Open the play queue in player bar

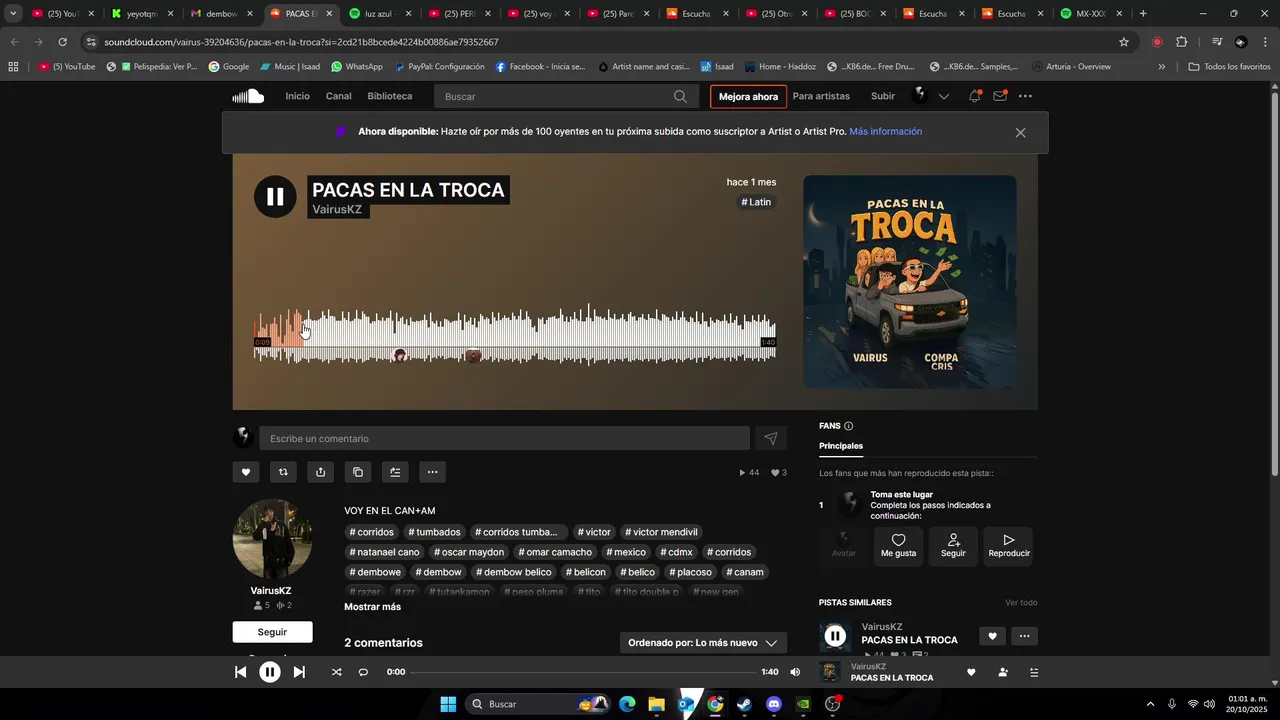point(1033,672)
